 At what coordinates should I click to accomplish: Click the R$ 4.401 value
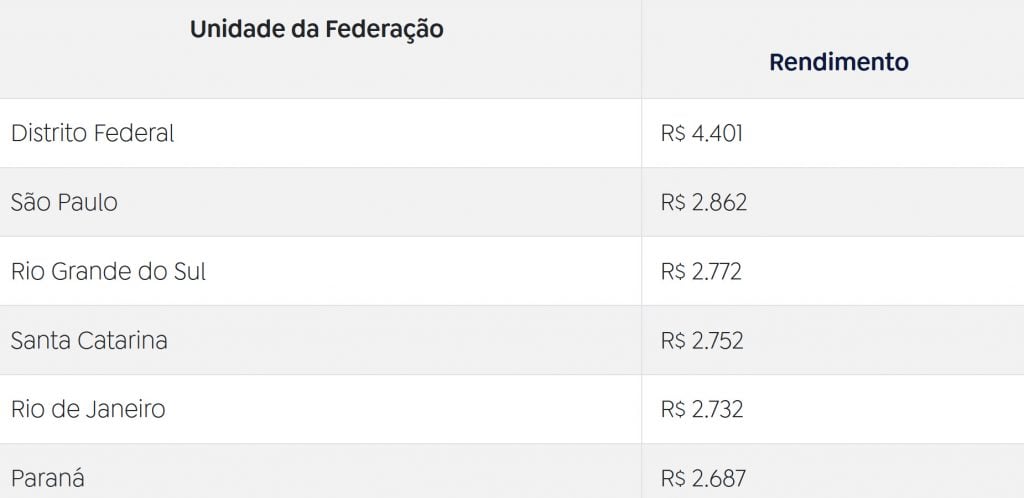click(702, 134)
